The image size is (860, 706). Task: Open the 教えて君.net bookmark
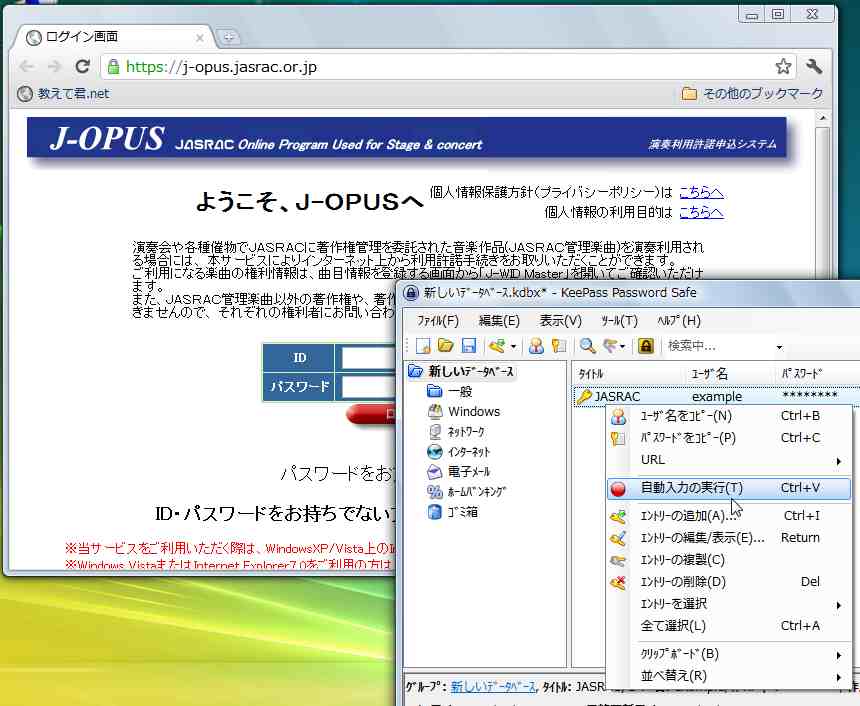pos(63,94)
